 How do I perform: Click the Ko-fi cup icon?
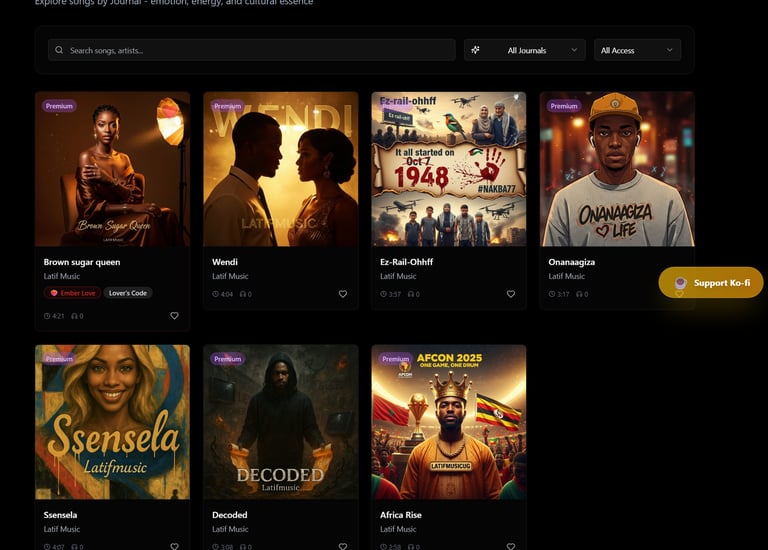coord(680,283)
